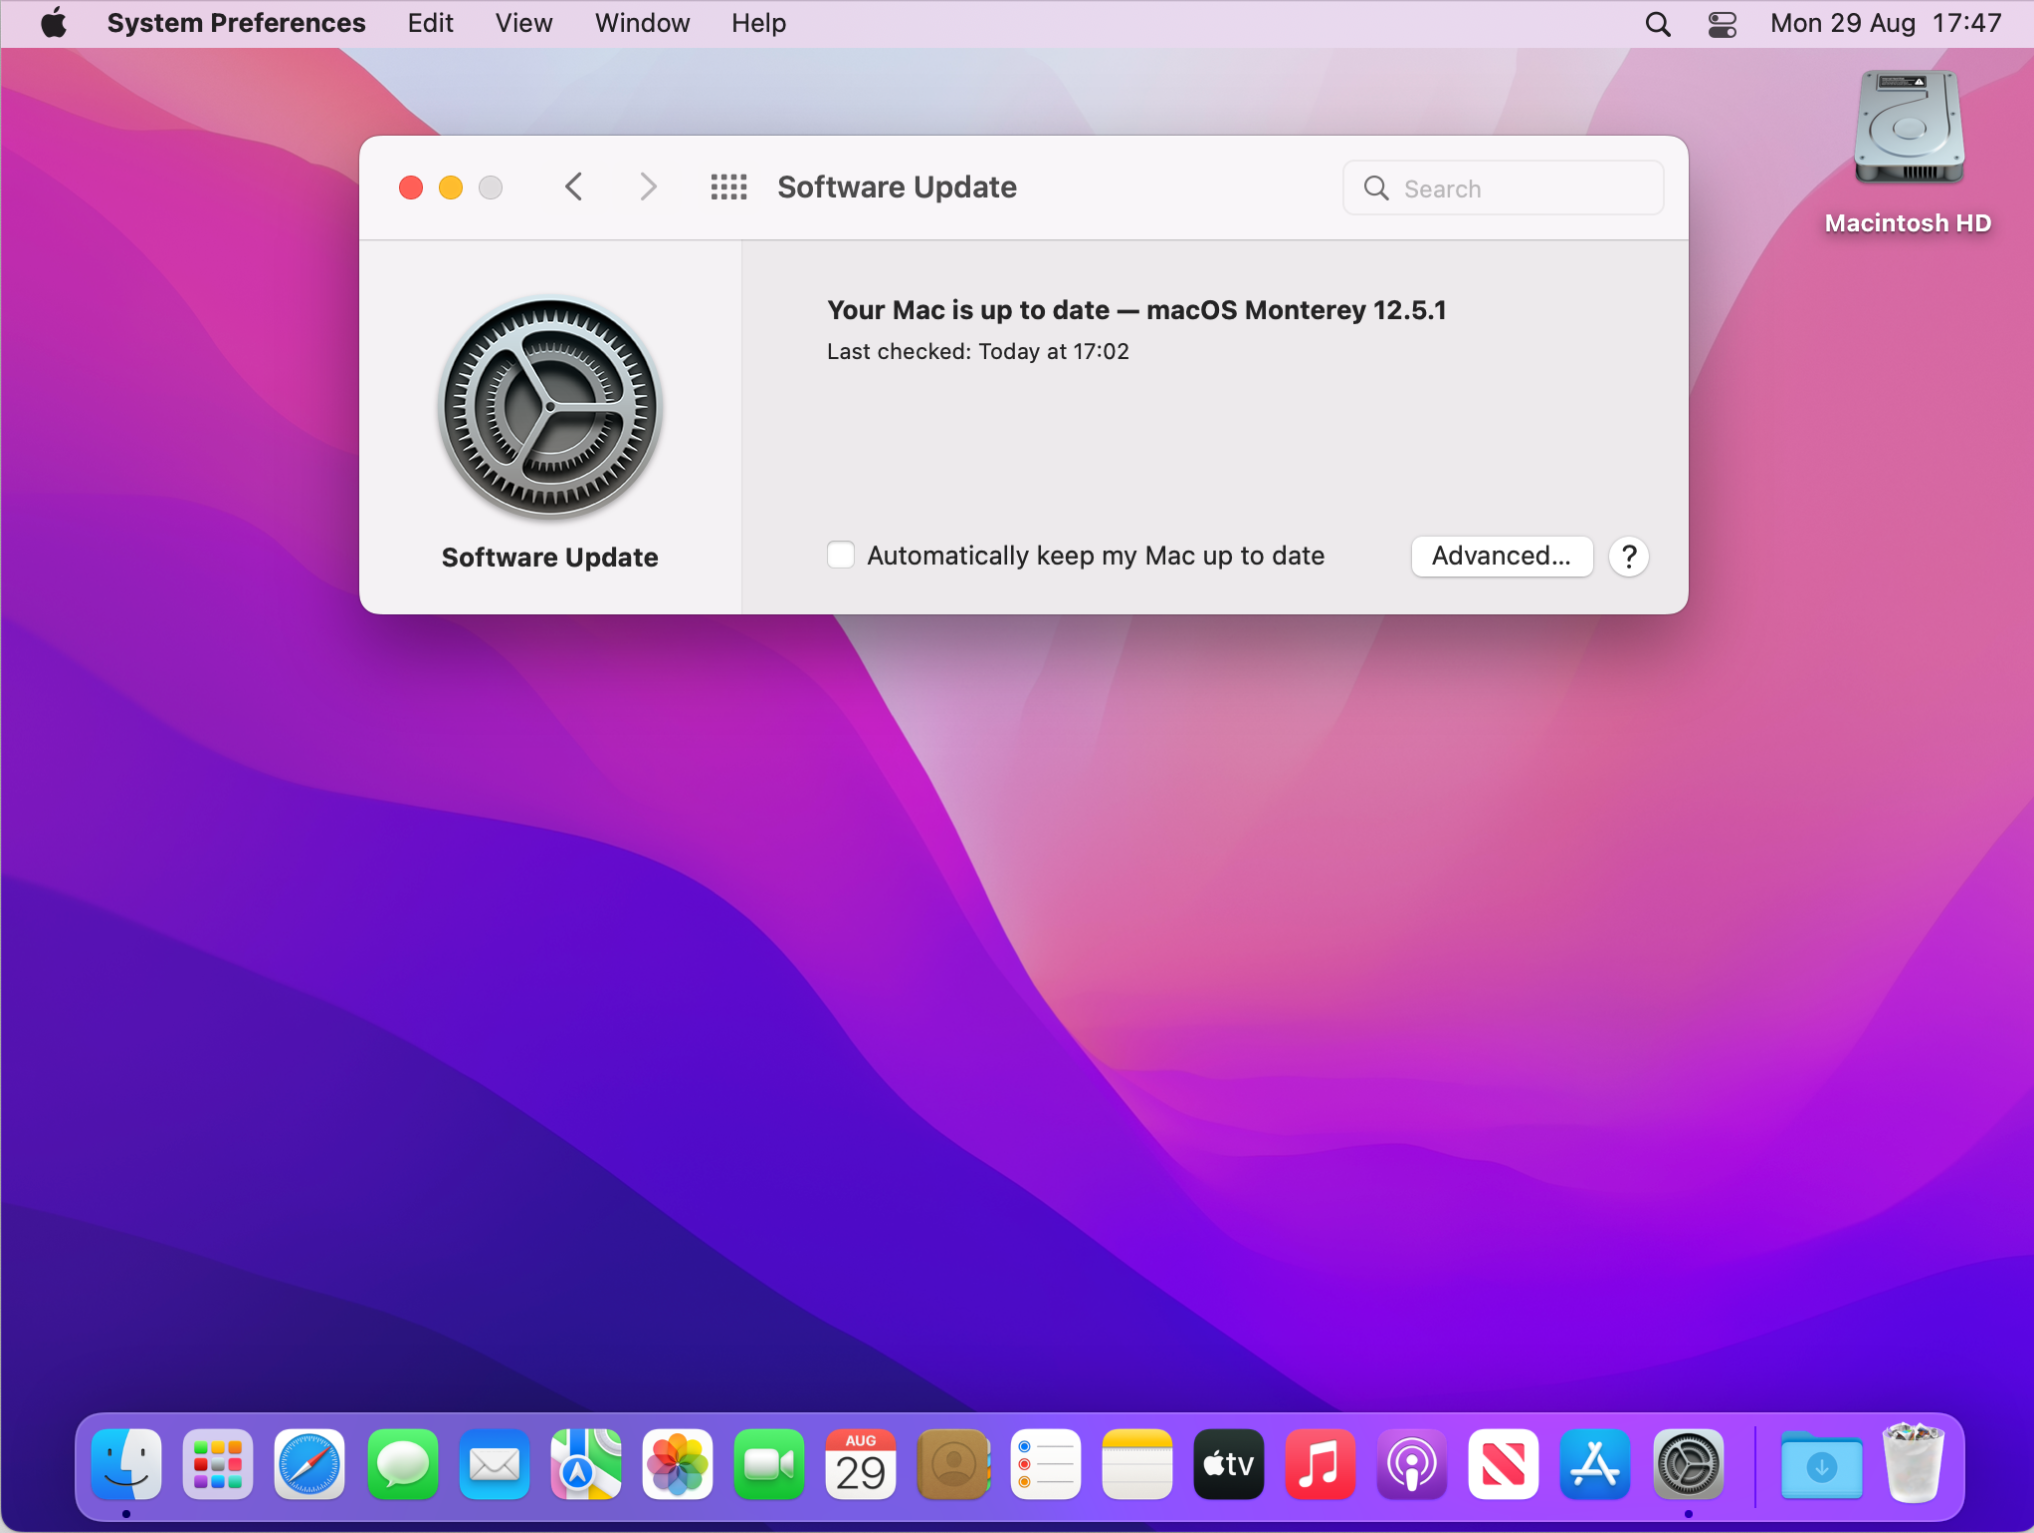The width and height of the screenshot is (2034, 1533).
Task: Open Mail app in the Dock
Action: [x=494, y=1465]
